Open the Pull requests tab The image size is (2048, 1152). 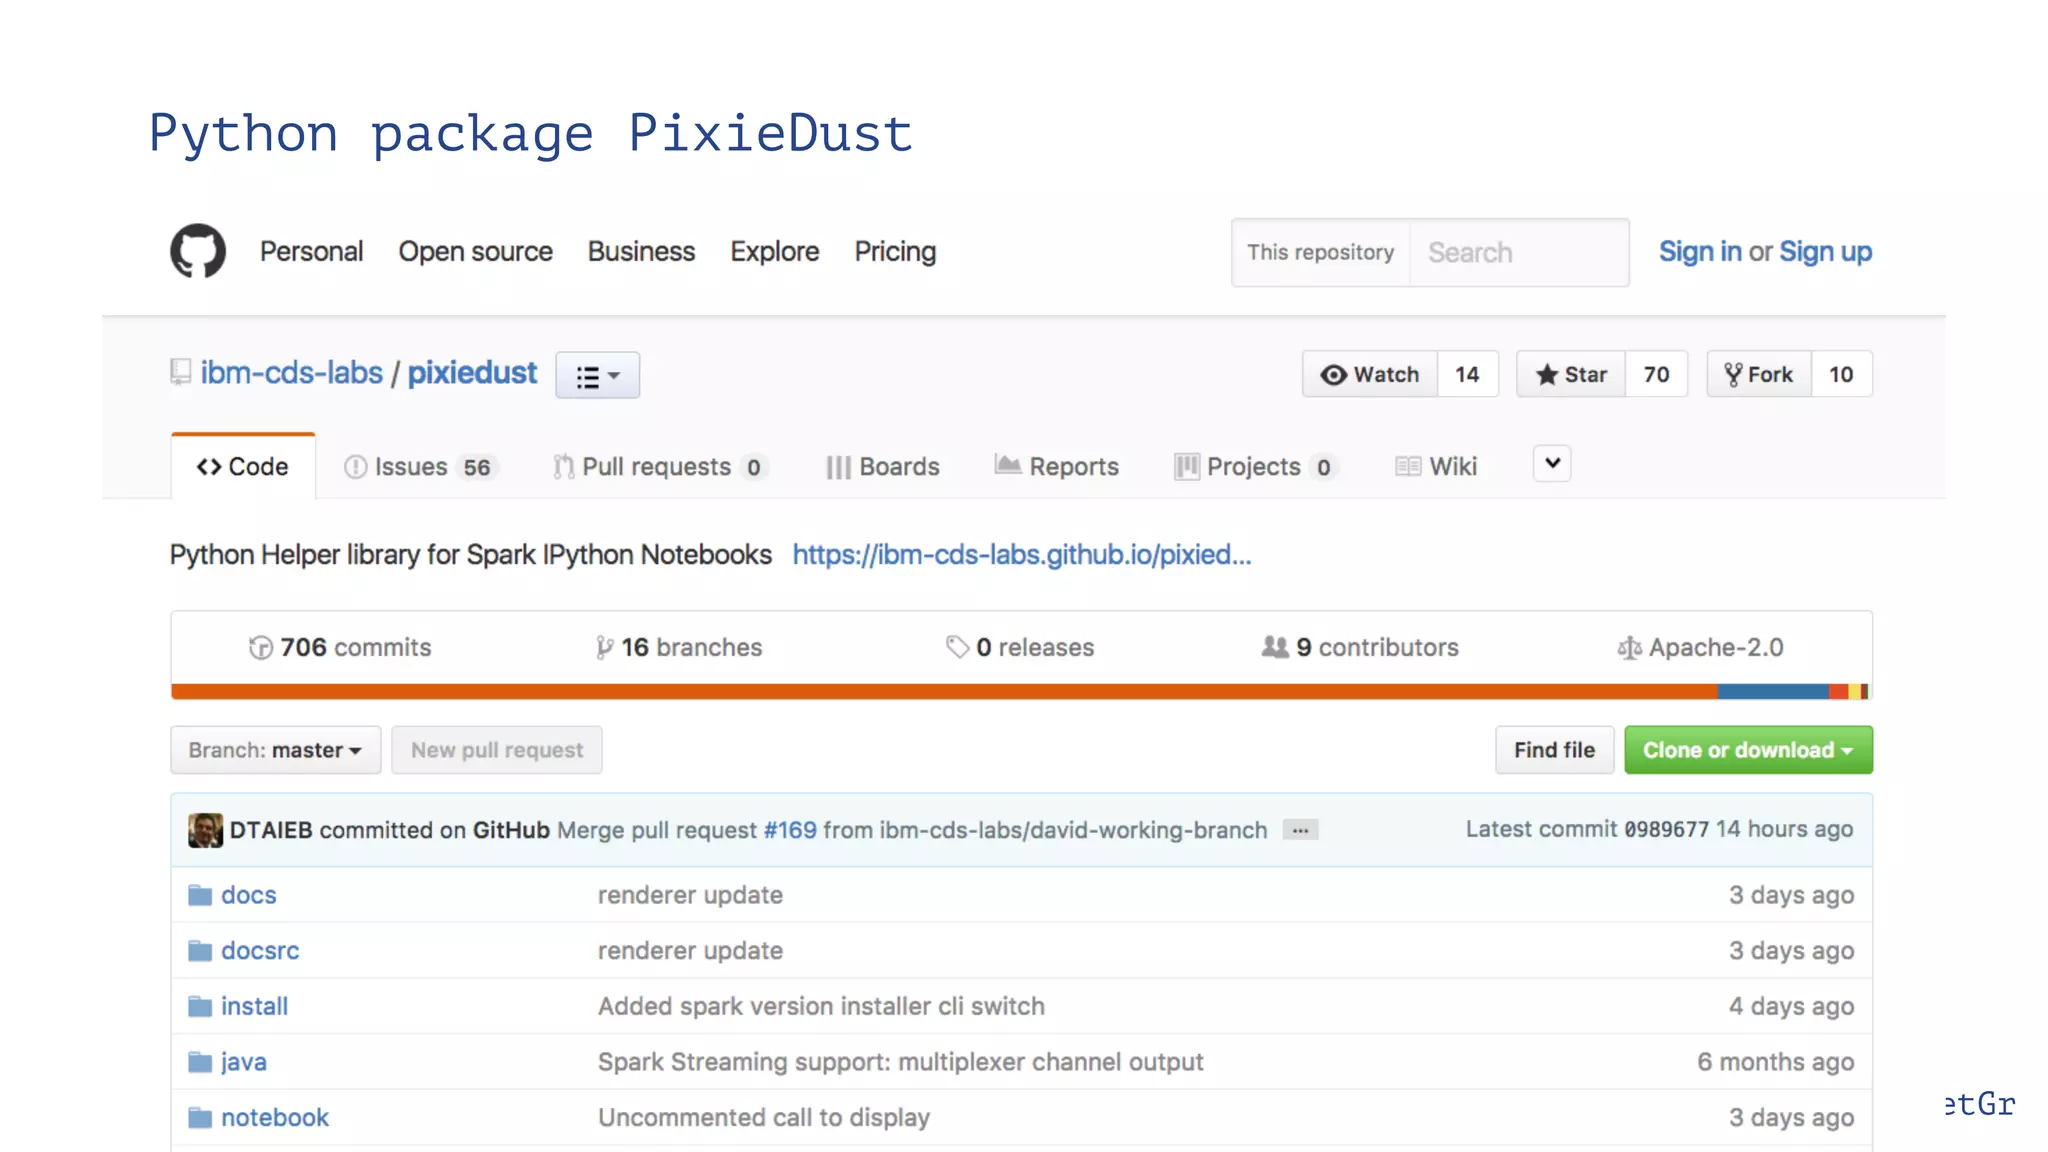click(x=658, y=467)
